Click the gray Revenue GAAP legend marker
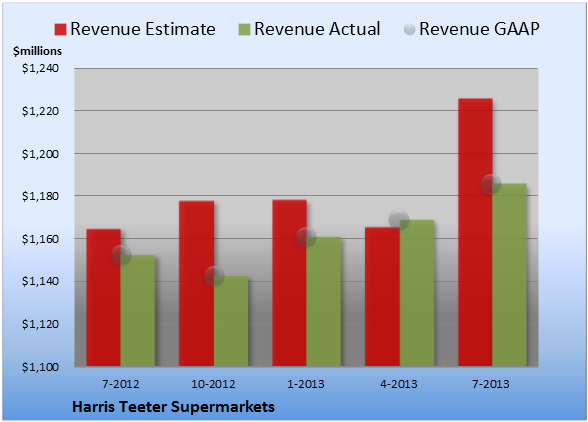The height and width of the screenshot is (422, 588). 409,29
